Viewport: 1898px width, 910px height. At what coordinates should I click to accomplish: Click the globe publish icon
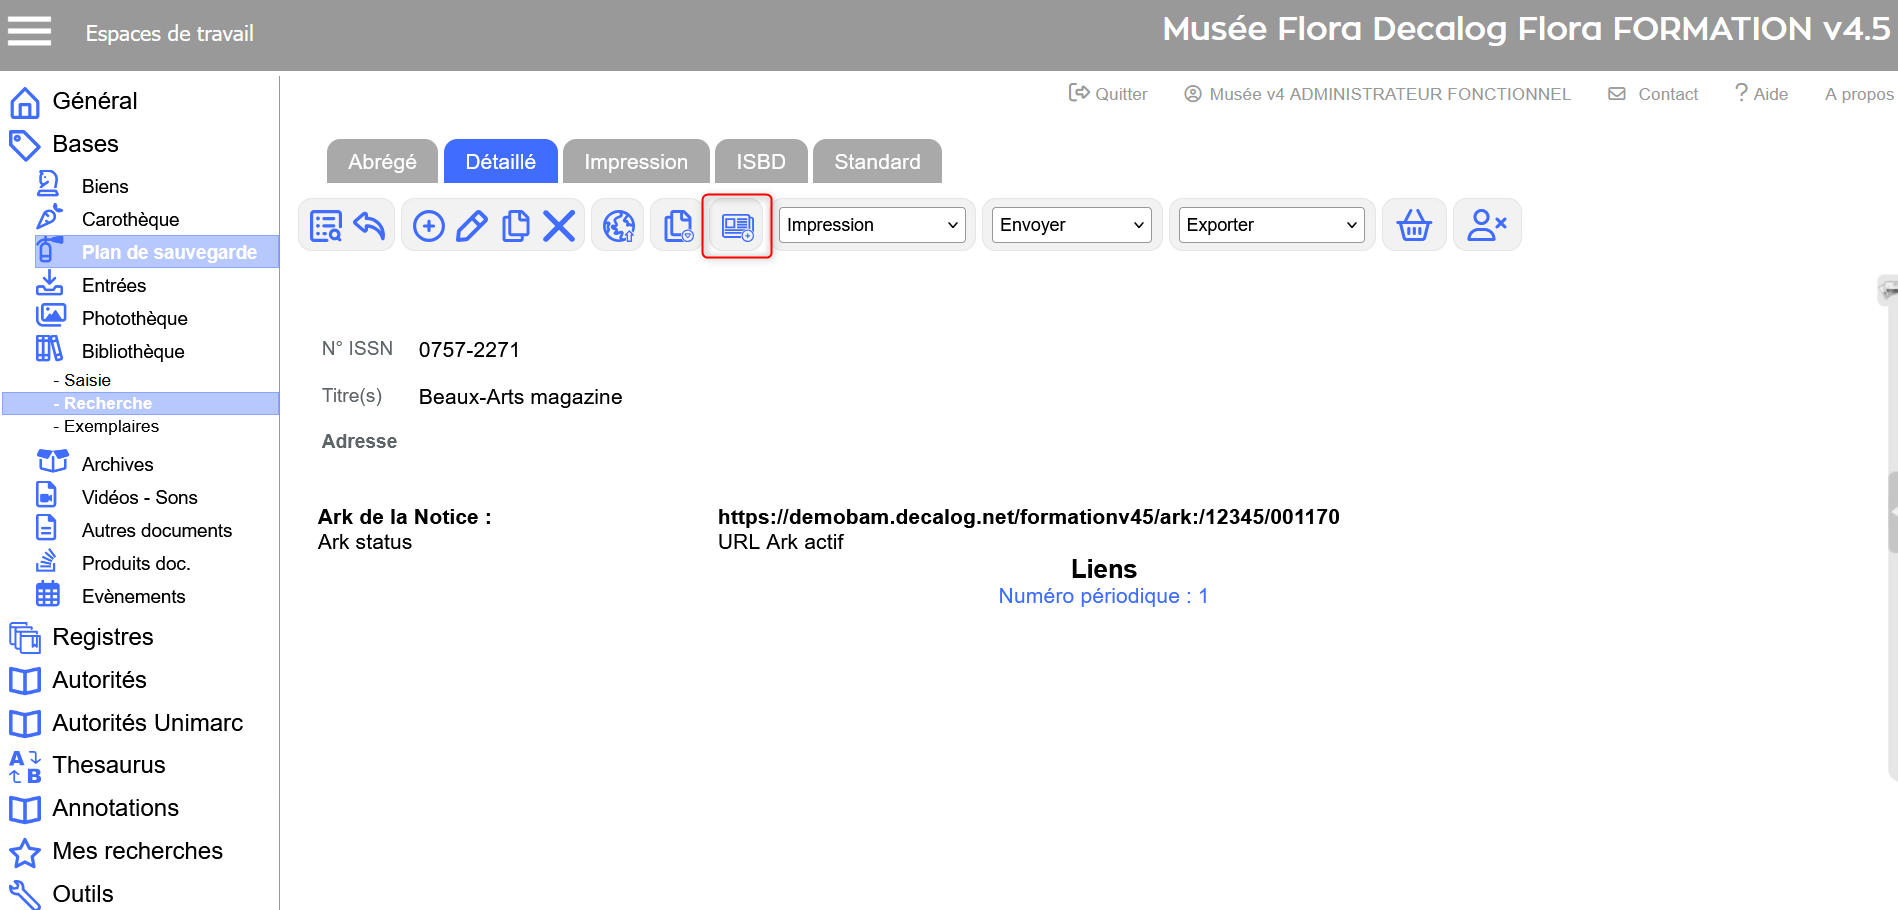[x=619, y=226]
